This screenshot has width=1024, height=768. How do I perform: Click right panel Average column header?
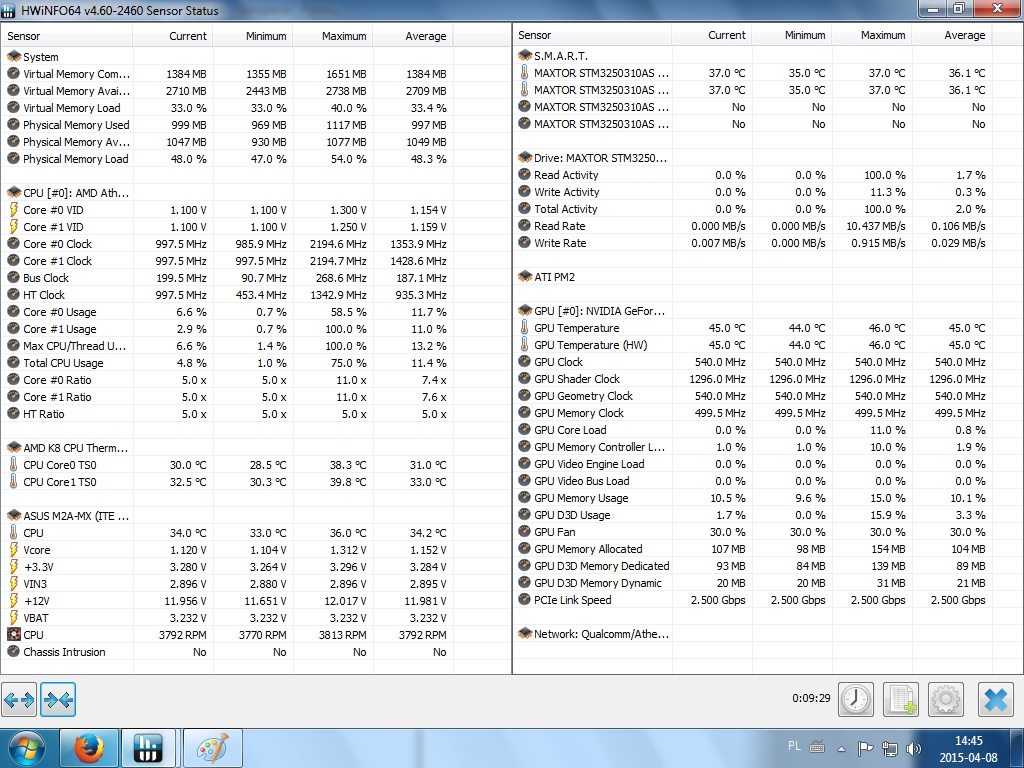coord(952,35)
